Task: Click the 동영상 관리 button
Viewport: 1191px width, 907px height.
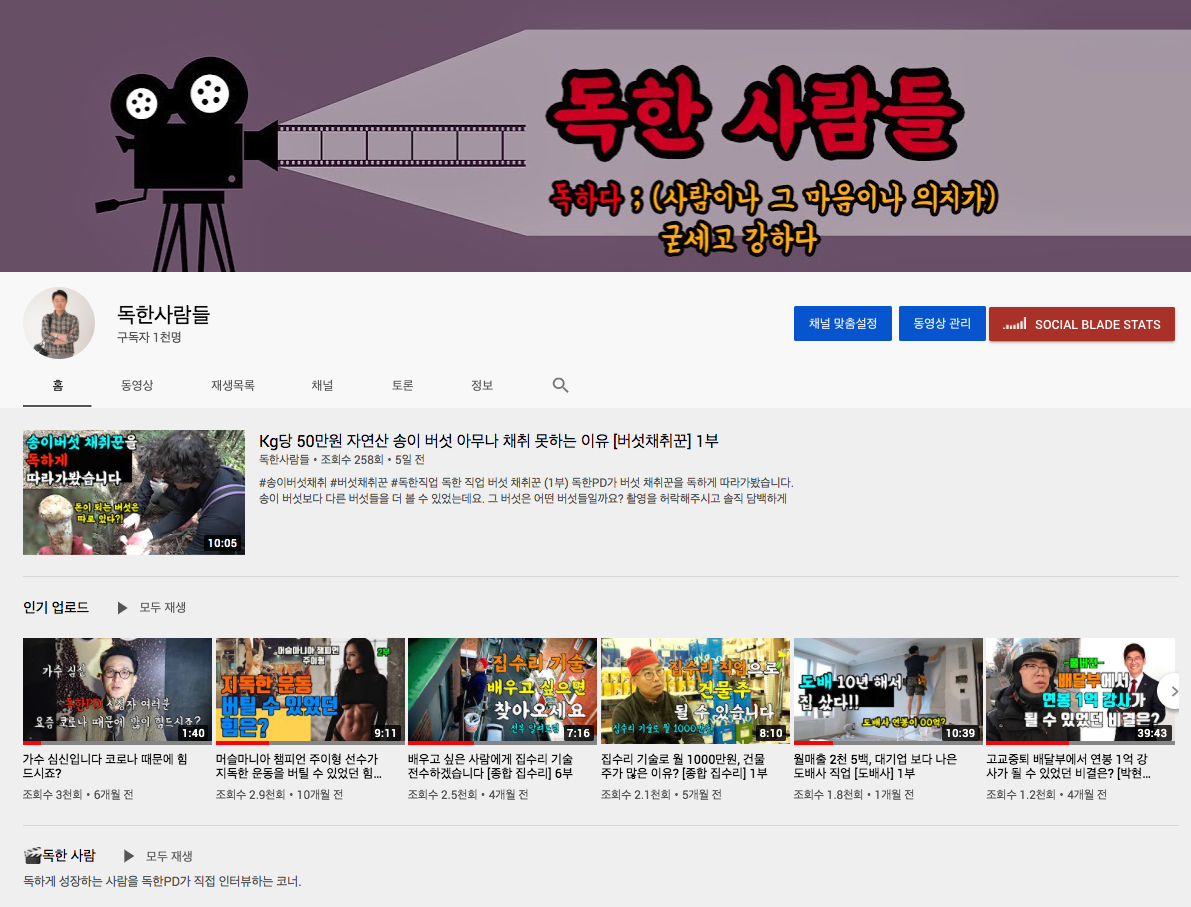Action: point(941,323)
